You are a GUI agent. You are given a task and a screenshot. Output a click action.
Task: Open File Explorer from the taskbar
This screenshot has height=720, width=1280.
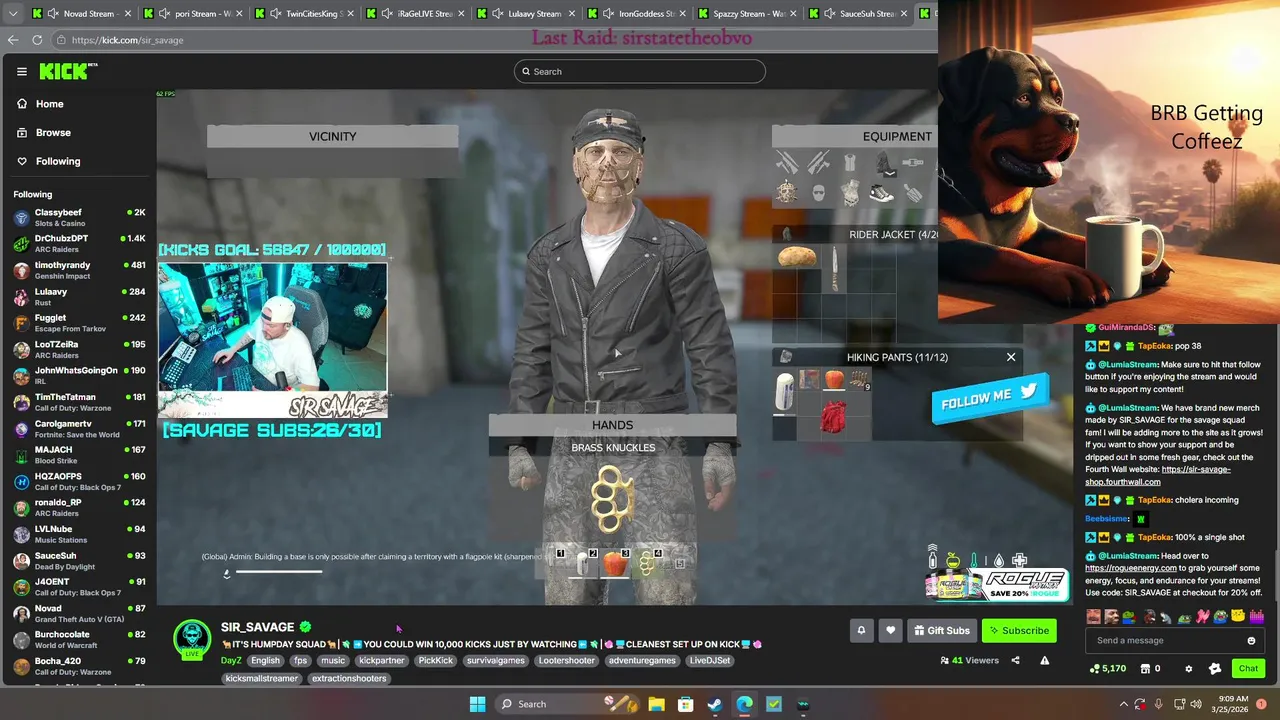(x=656, y=704)
